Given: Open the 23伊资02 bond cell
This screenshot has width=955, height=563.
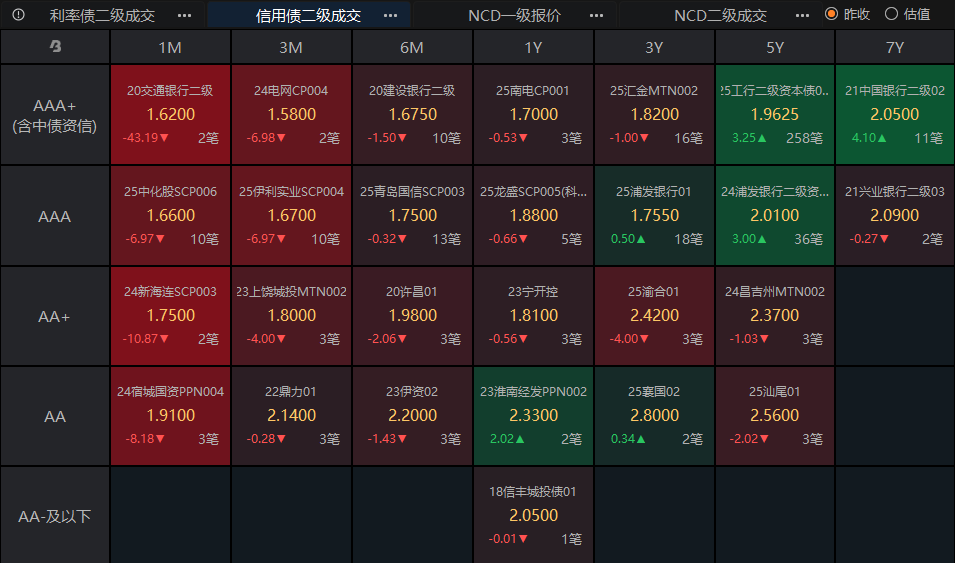Looking at the screenshot, I should point(412,416).
